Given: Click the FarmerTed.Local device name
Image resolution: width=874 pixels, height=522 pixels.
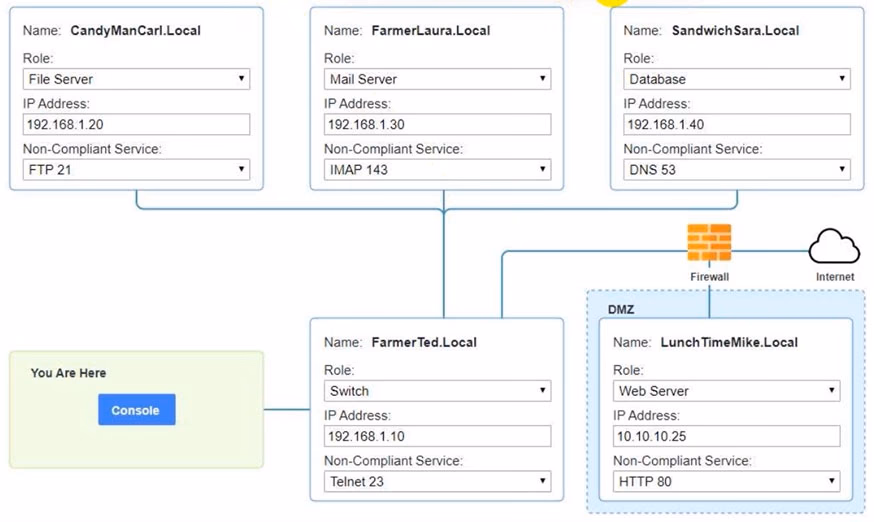Looking at the screenshot, I should click(424, 342).
